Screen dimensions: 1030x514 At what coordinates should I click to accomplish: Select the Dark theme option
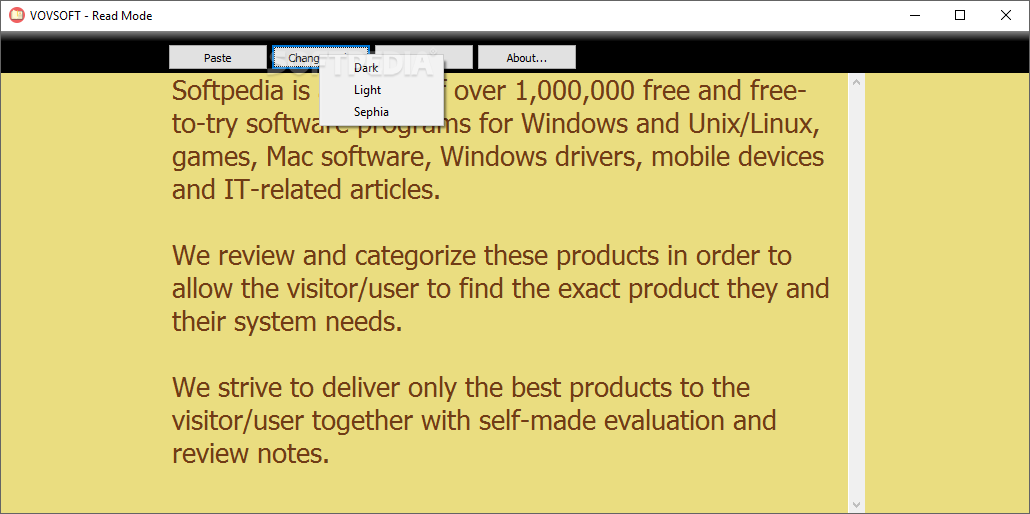pyautogui.click(x=382, y=68)
